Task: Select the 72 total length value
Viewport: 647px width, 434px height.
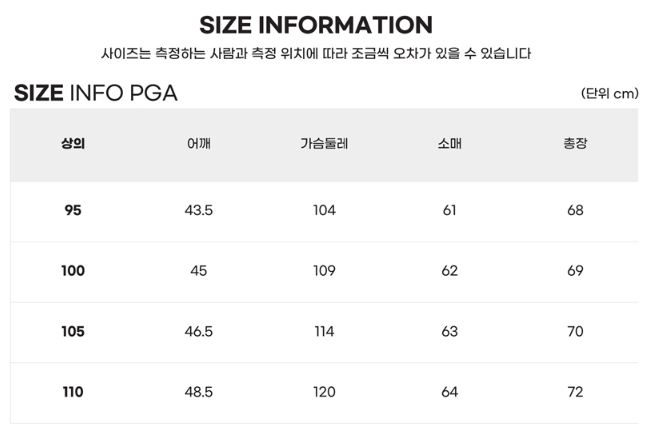Action: (x=575, y=392)
